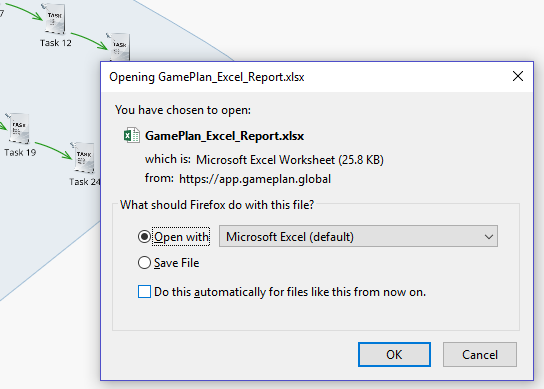Click 'What should Firefox do with this file?' label
The width and height of the screenshot is (544, 389).
click(217, 205)
